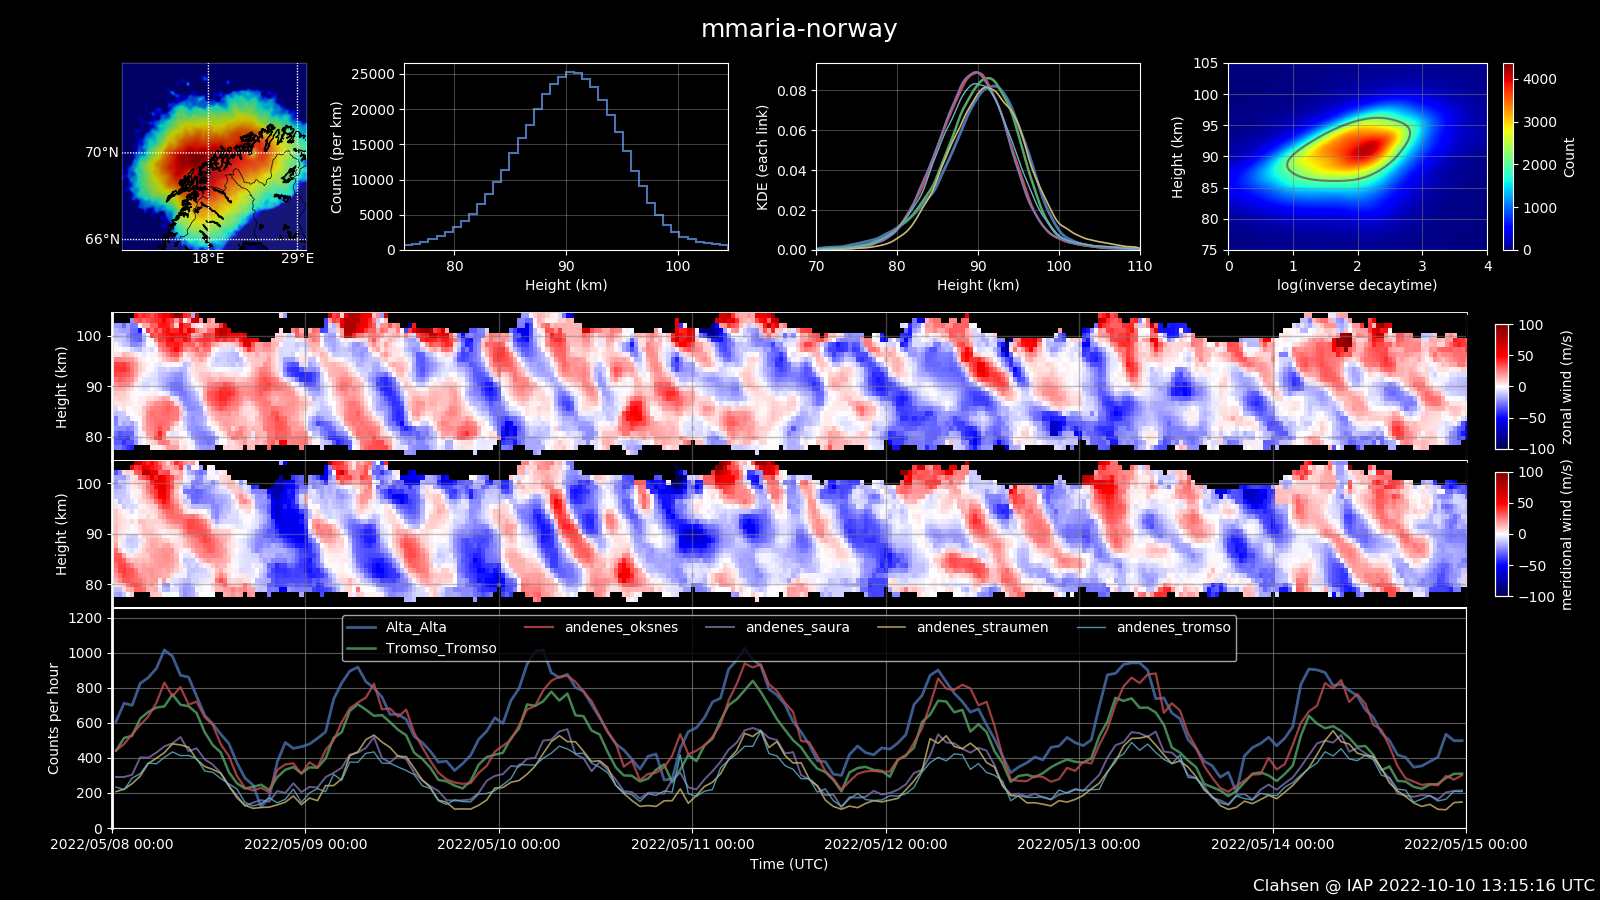Select the Alta_Alta legend entry
1600x900 pixels.
click(x=396, y=628)
